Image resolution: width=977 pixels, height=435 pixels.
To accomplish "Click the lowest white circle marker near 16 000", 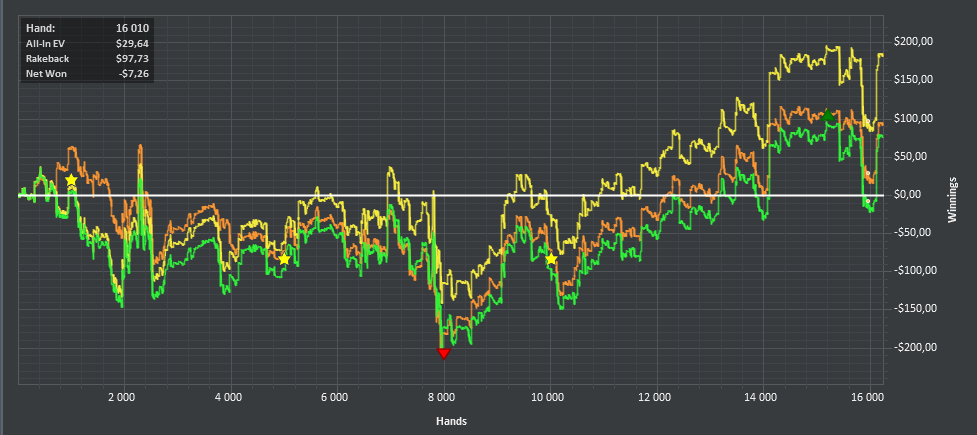I will click(867, 201).
